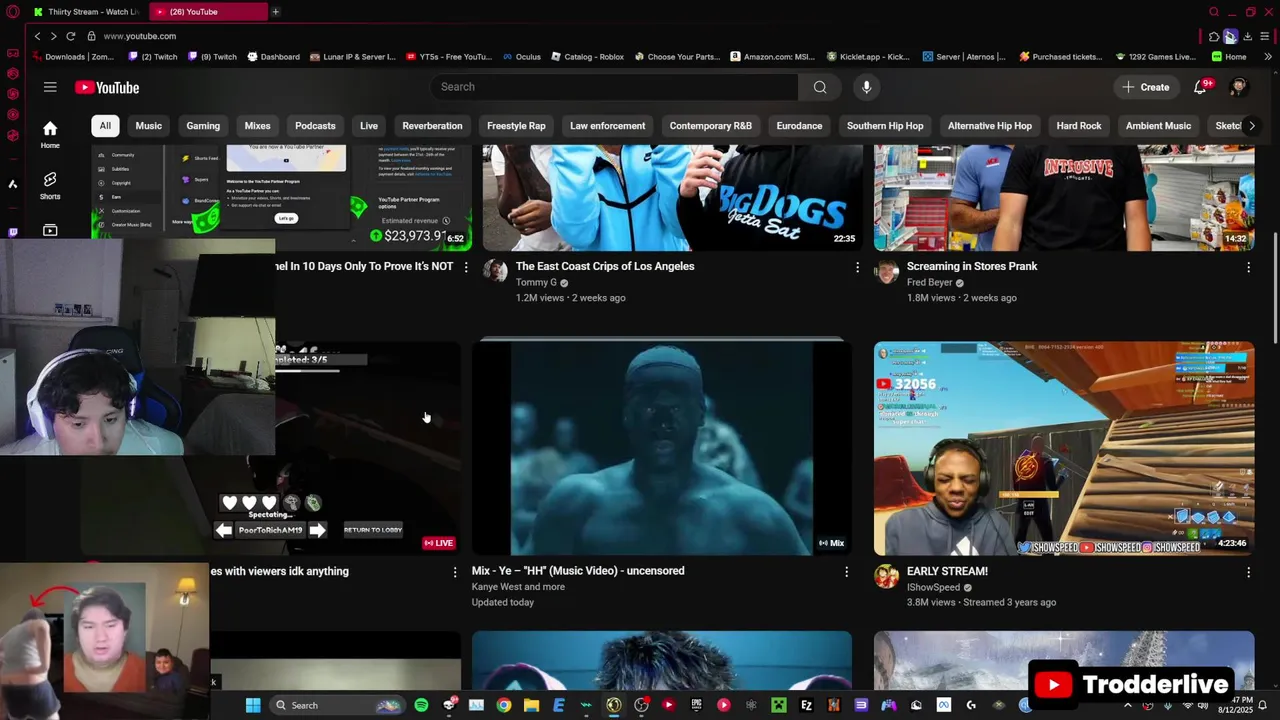Image resolution: width=1280 pixels, height=720 pixels.
Task: Click the Fred Beyer channel avatar
Action: click(x=886, y=273)
